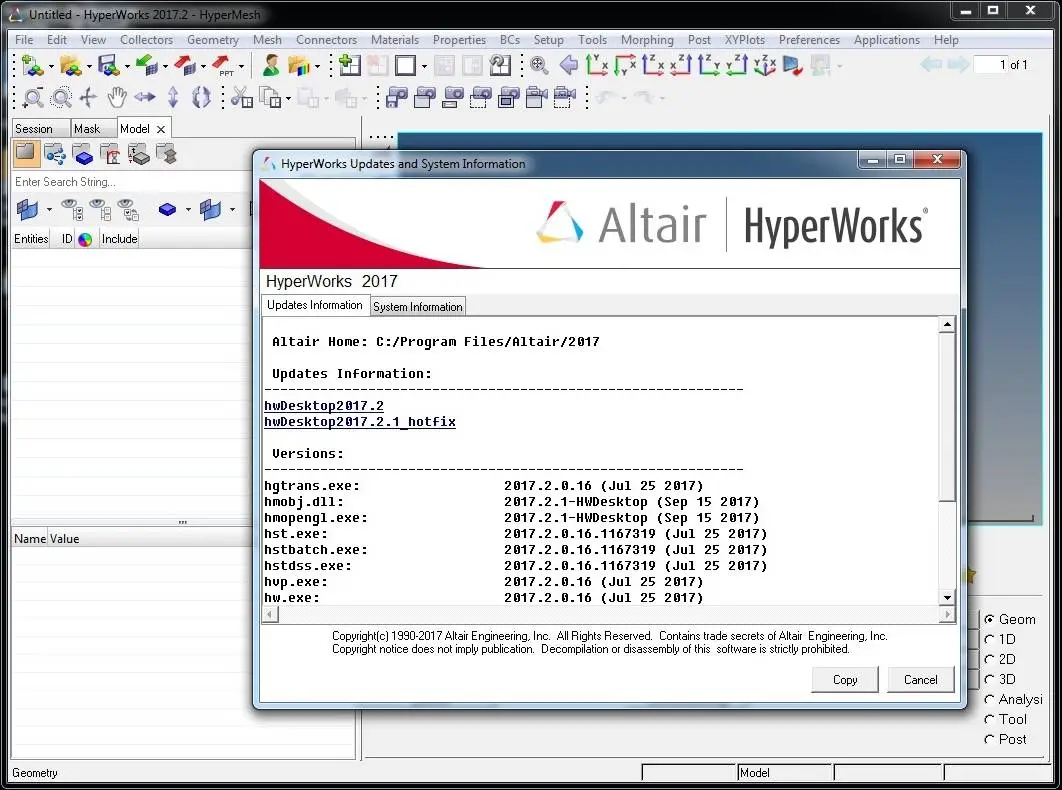
Task: Select the Post radio button
Action: [990, 739]
